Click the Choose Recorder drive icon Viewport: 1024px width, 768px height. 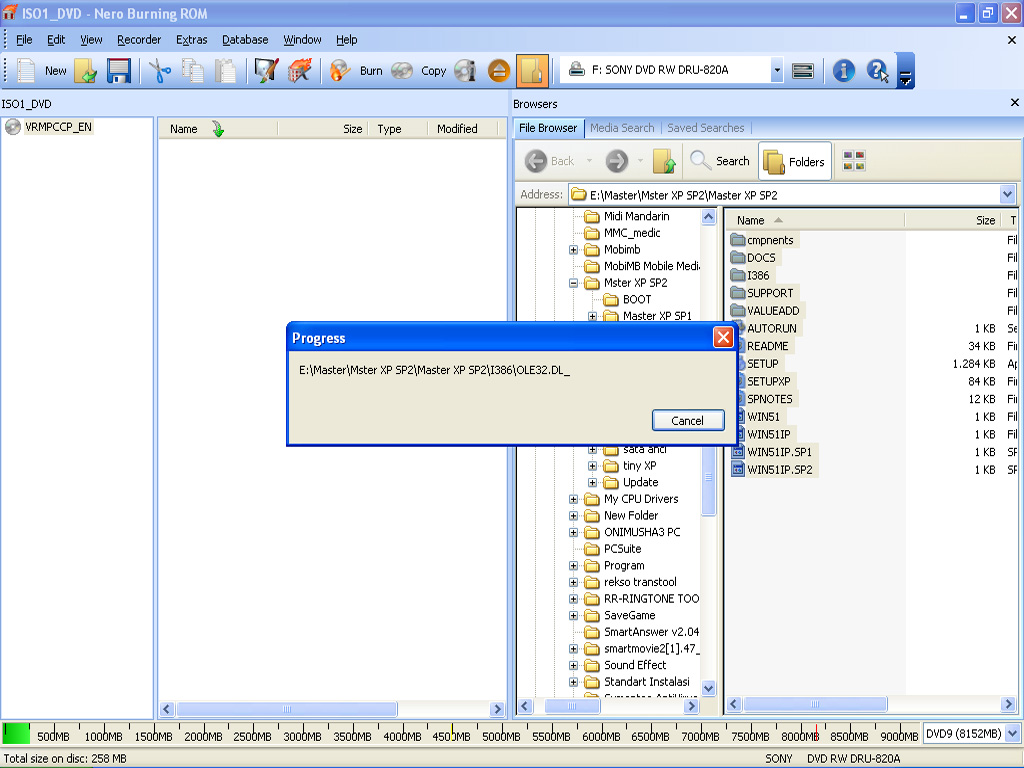coord(803,71)
